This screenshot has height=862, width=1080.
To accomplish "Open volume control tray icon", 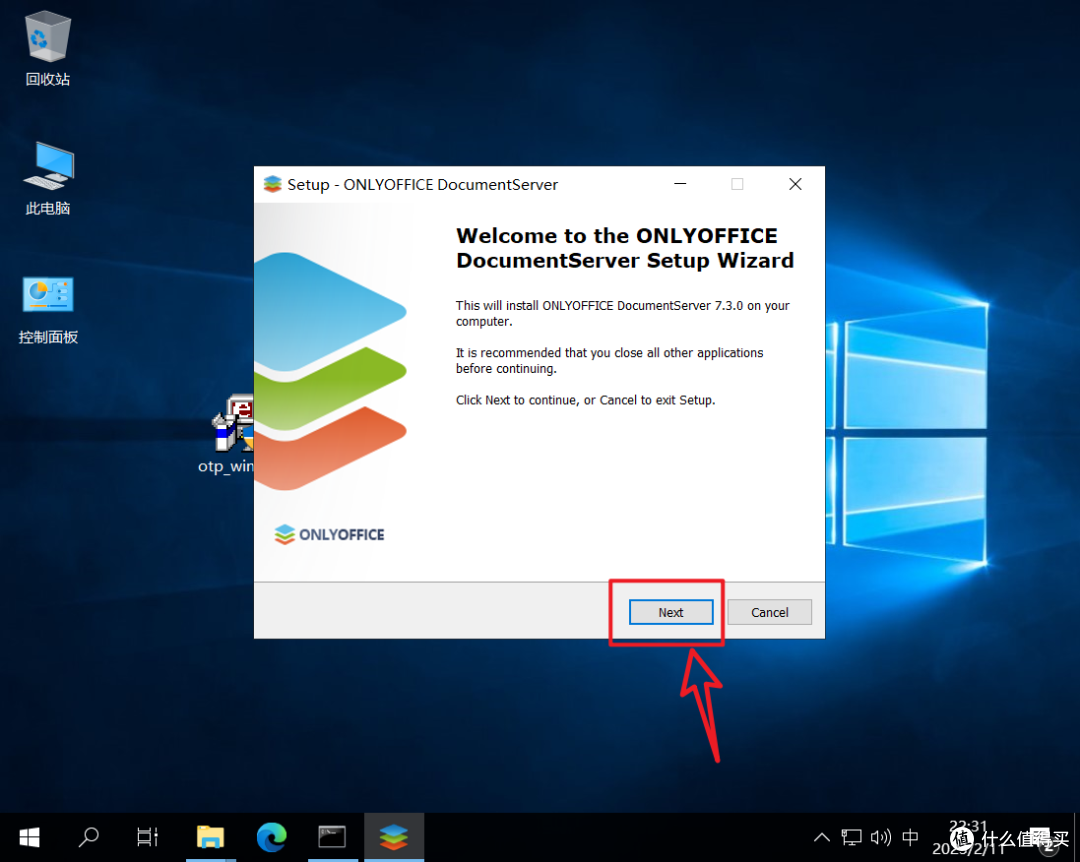I will (x=881, y=837).
